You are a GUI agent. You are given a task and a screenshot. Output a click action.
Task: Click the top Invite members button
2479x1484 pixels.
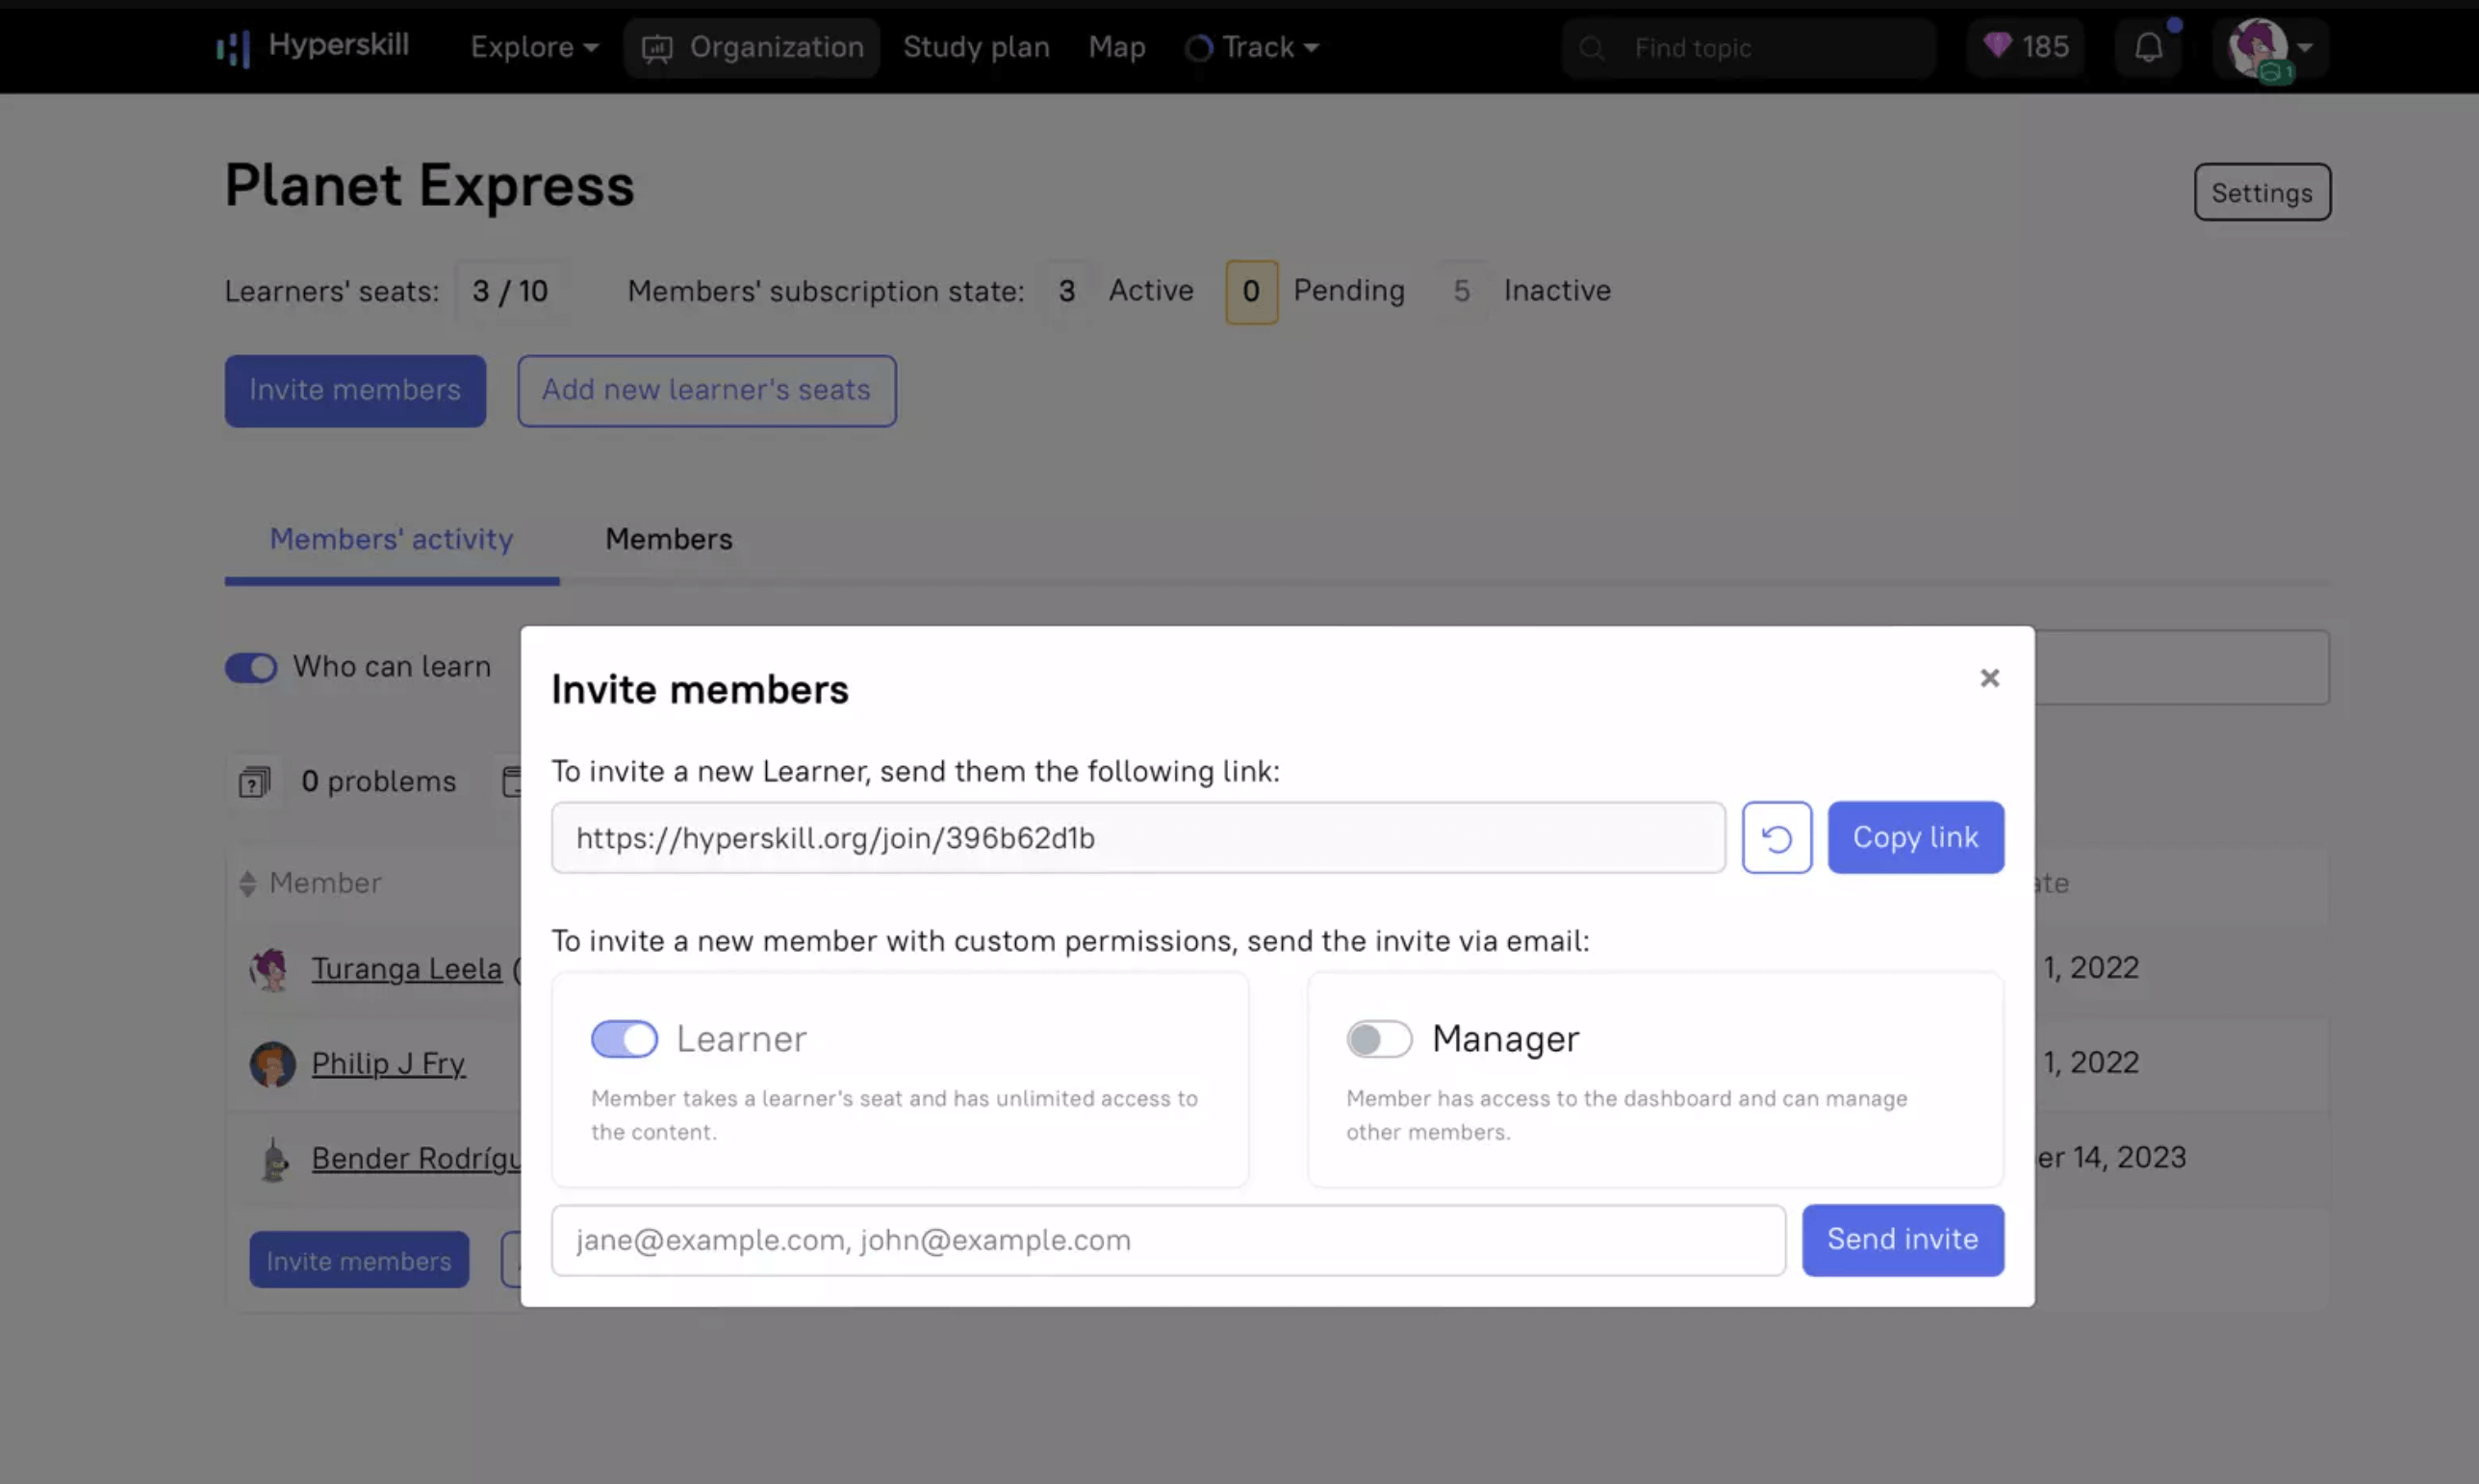tap(355, 391)
